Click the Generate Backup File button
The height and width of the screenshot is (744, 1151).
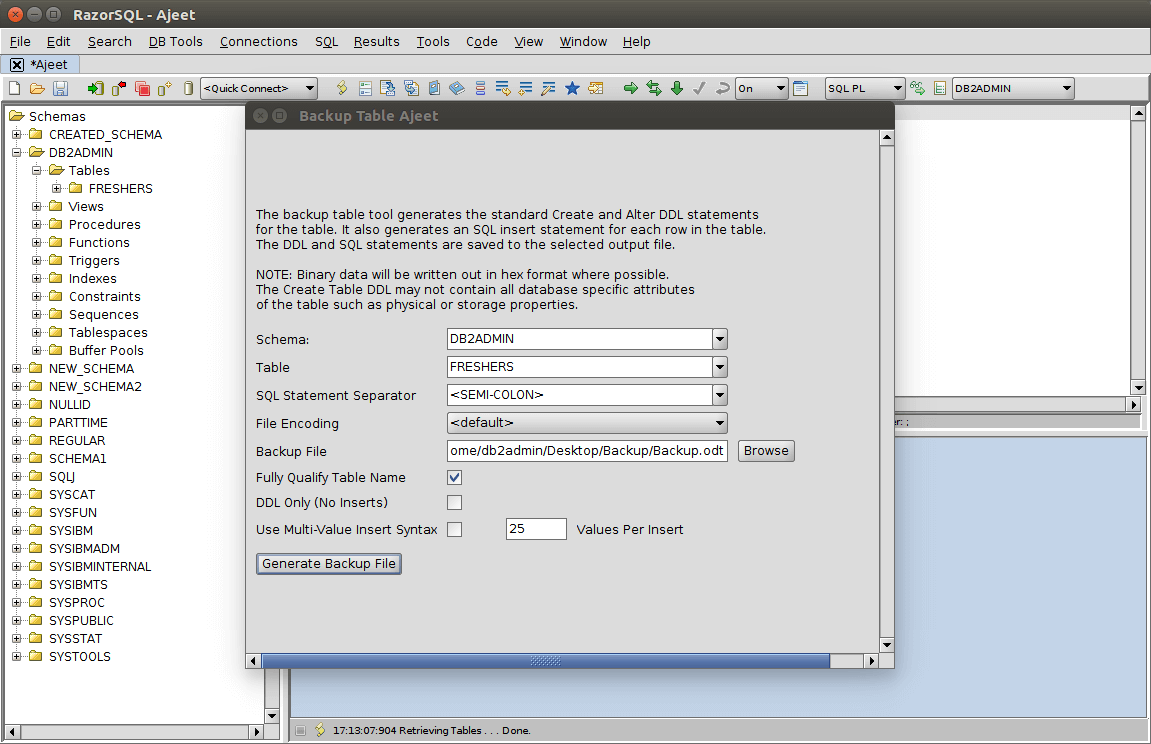[x=329, y=564]
